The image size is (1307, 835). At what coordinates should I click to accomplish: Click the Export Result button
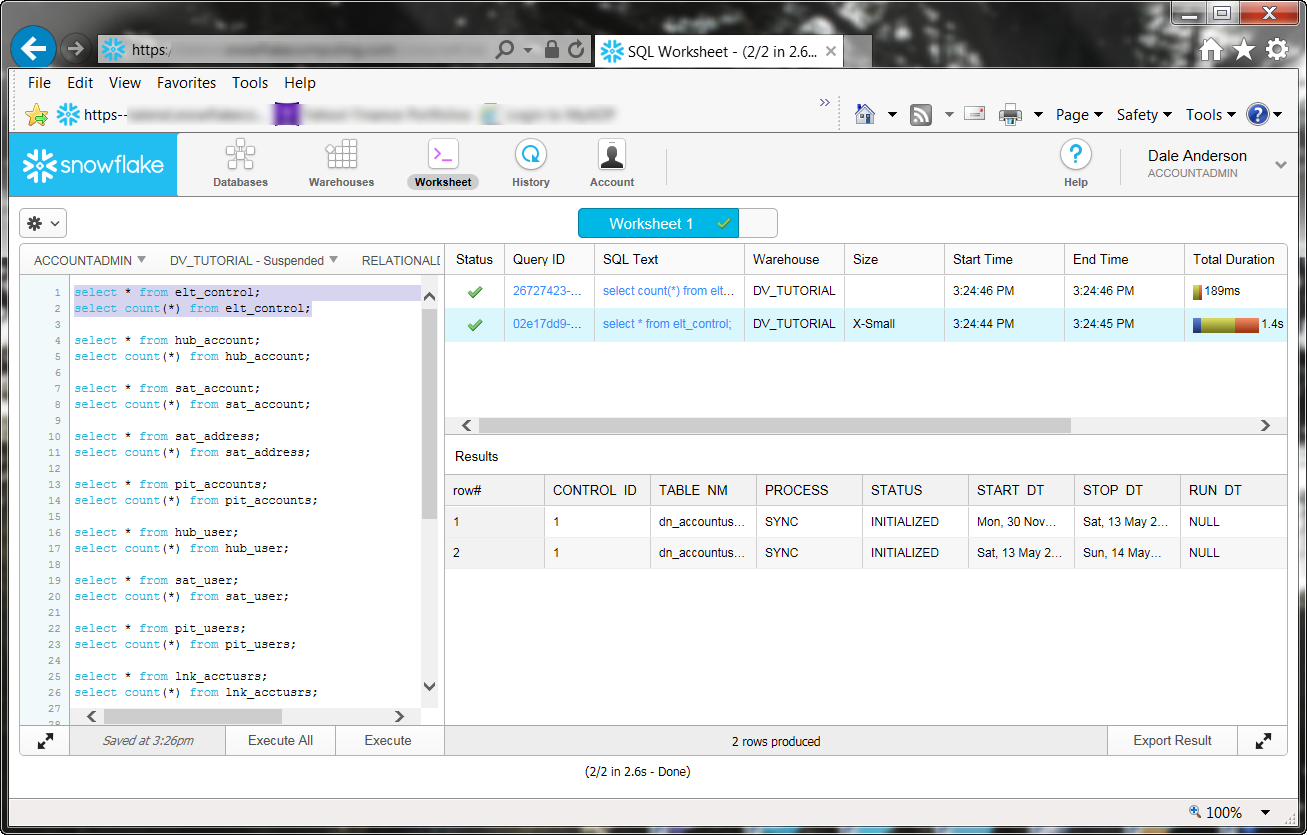click(x=1172, y=741)
